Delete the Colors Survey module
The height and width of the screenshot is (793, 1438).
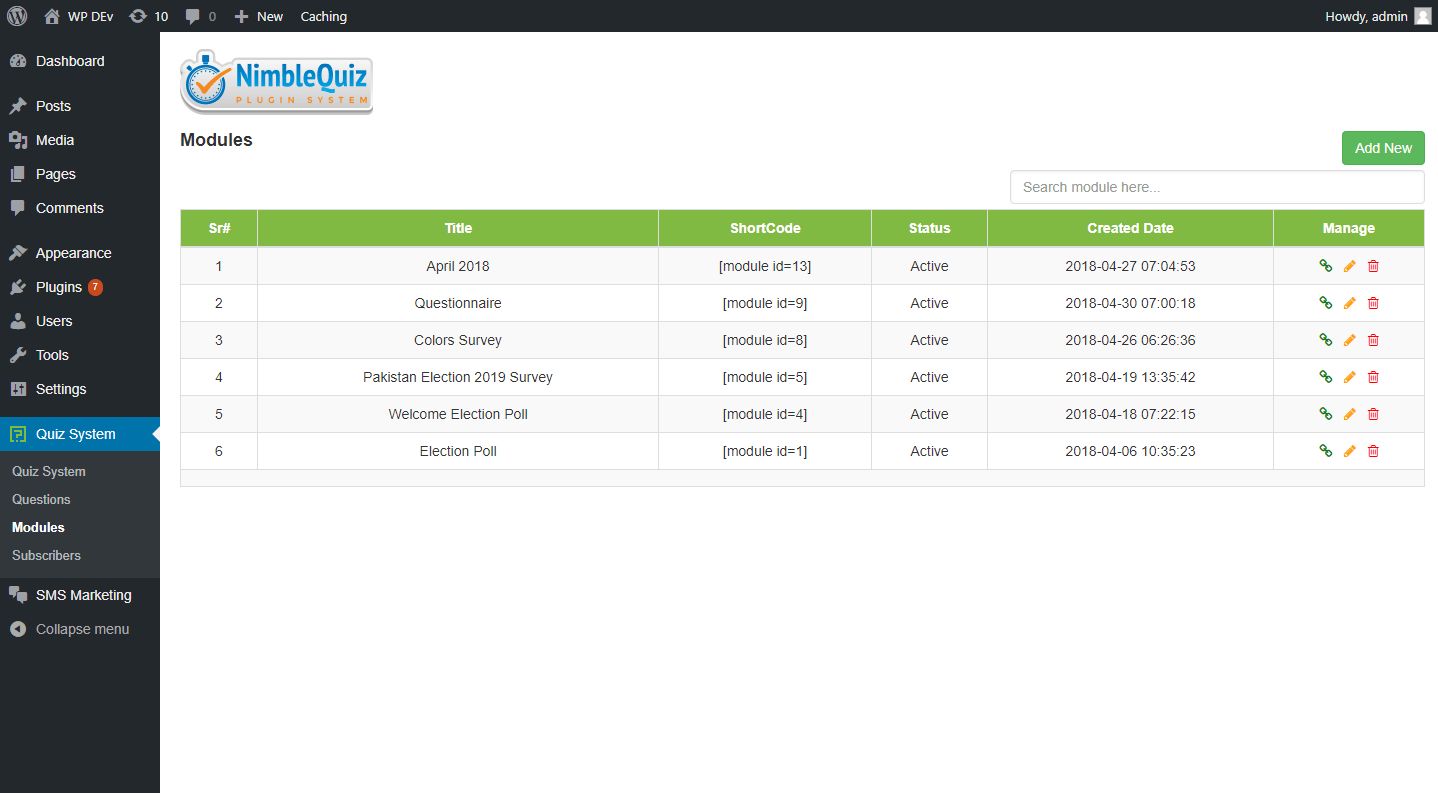(x=1373, y=340)
